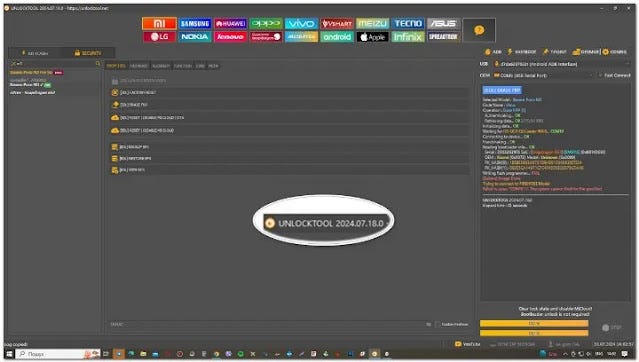Open the Spreadtrum brand section
Screen dimensions: 639x362
click(x=443, y=37)
